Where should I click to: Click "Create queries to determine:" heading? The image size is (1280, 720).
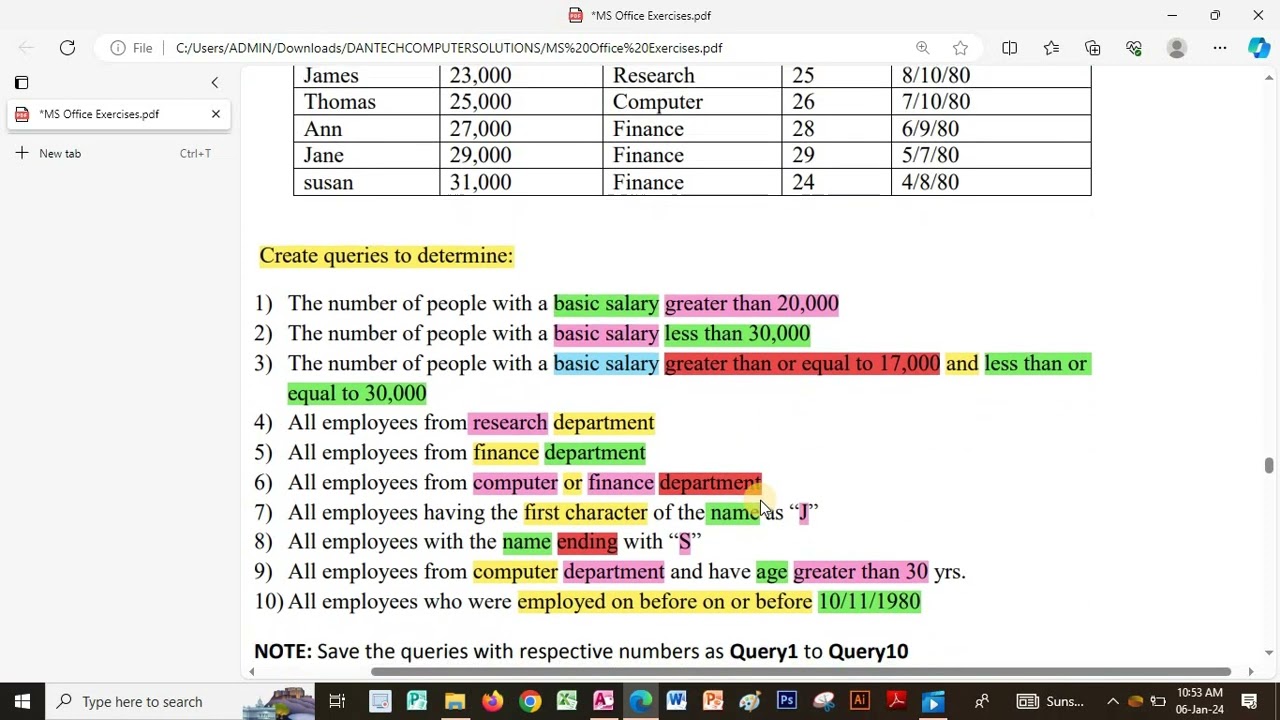(386, 256)
